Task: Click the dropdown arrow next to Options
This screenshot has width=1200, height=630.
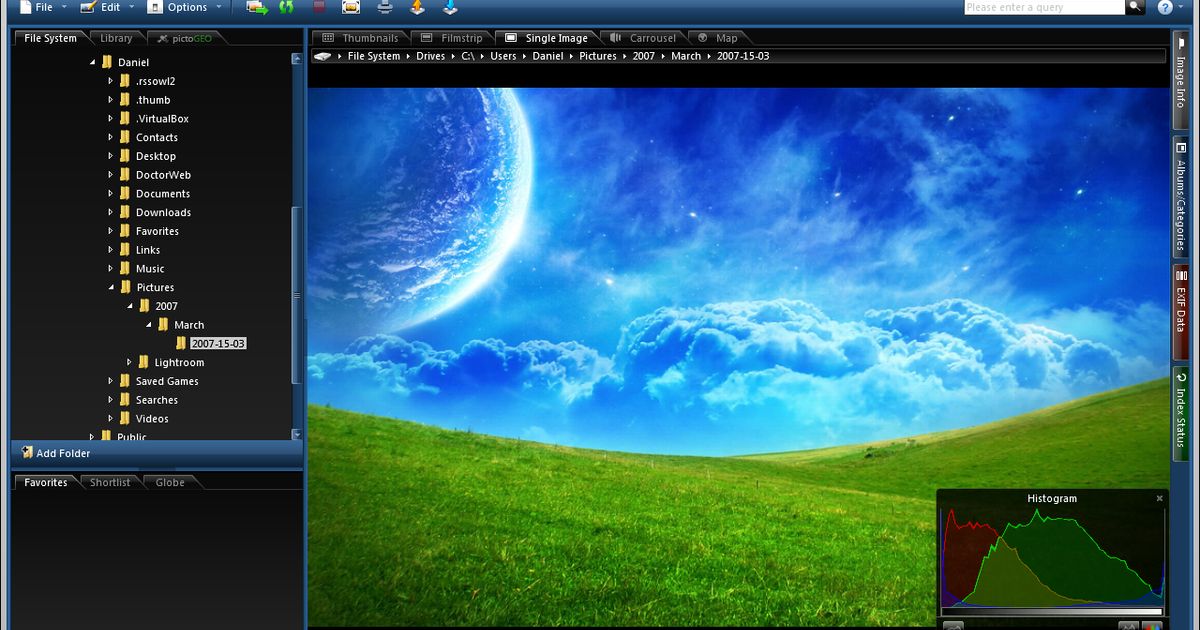Action: [x=219, y=7]
